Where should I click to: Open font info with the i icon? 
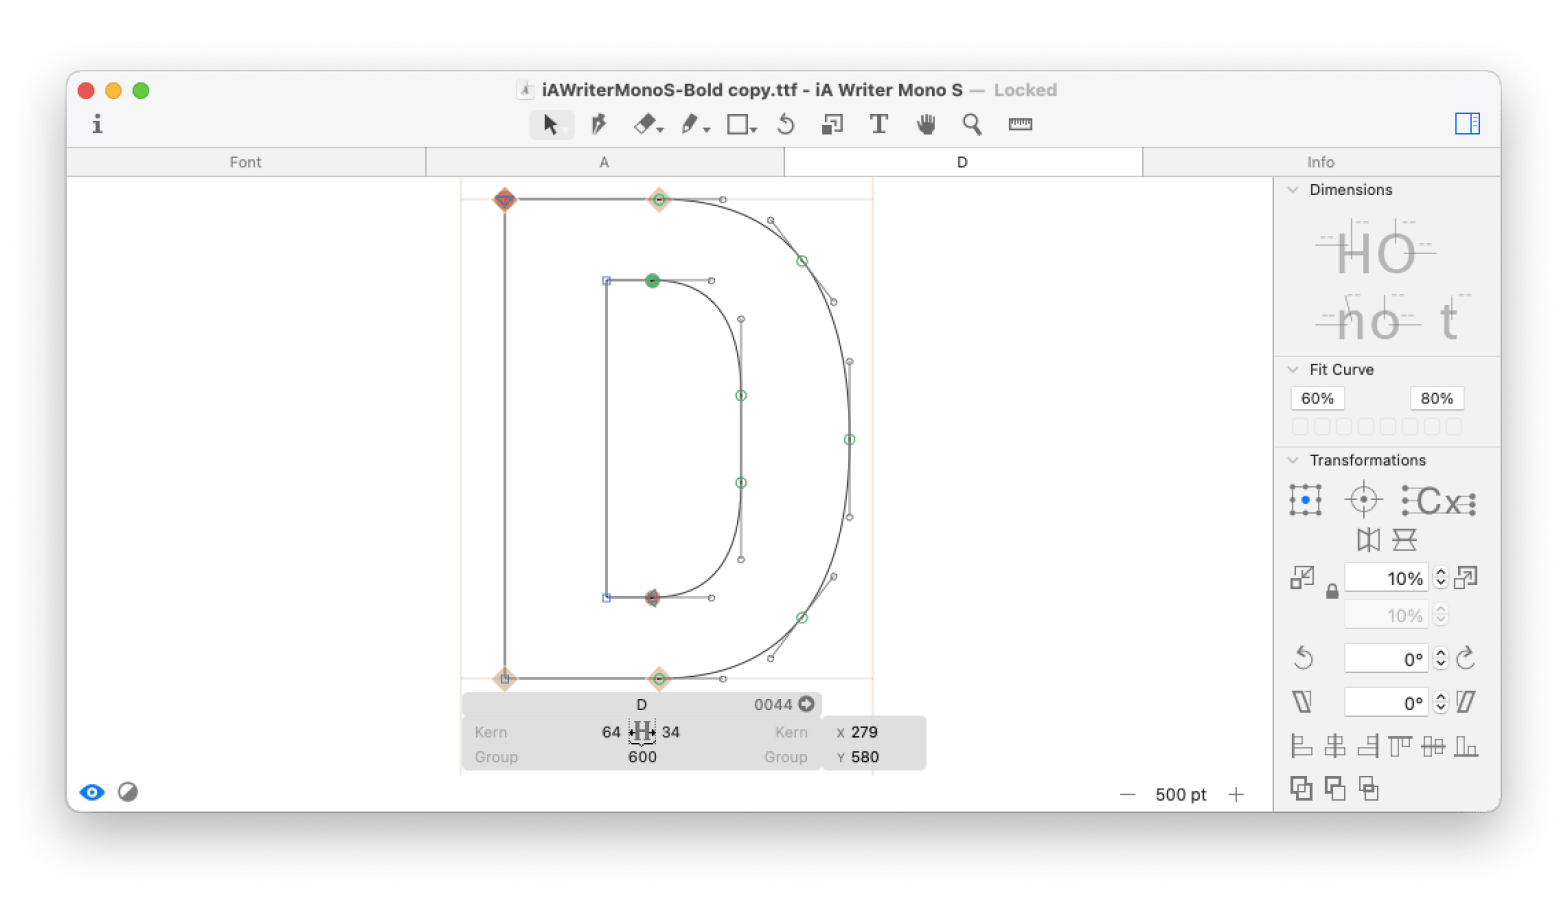[97, 124]
